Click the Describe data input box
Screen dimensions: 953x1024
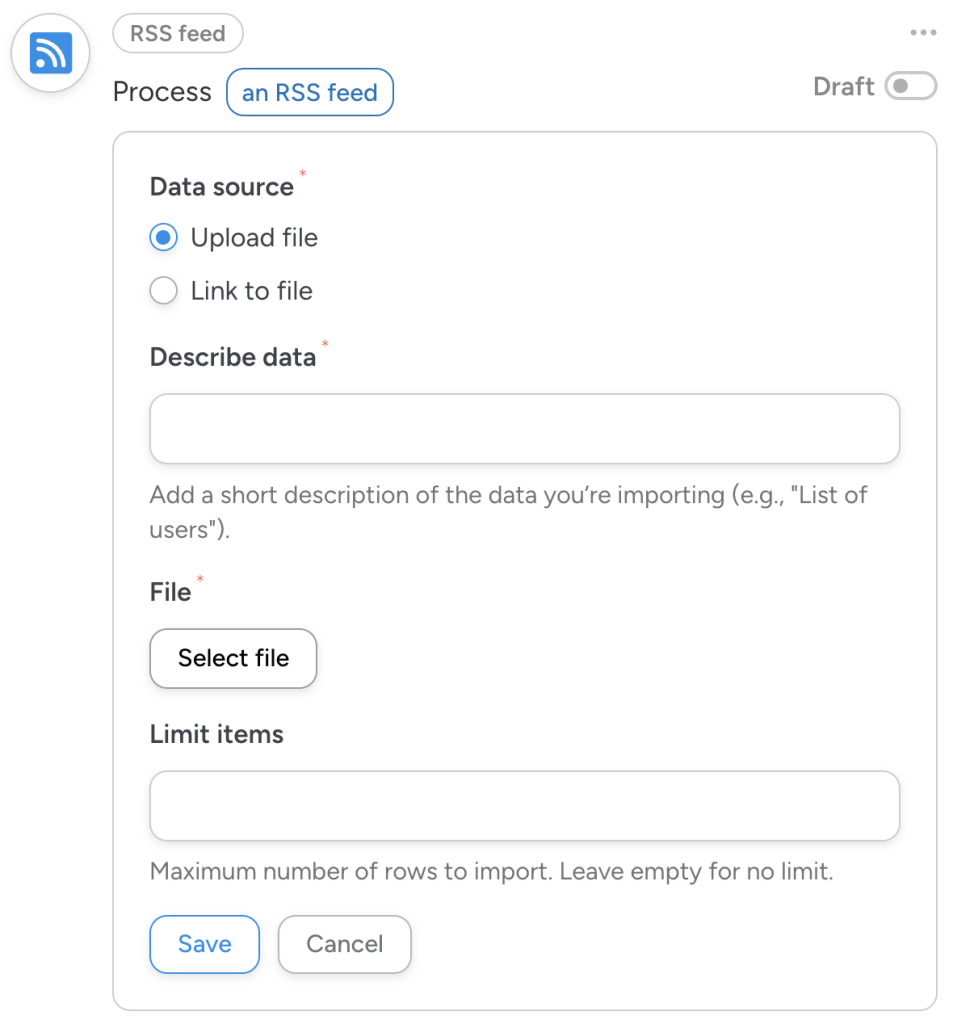click(523, 428)
